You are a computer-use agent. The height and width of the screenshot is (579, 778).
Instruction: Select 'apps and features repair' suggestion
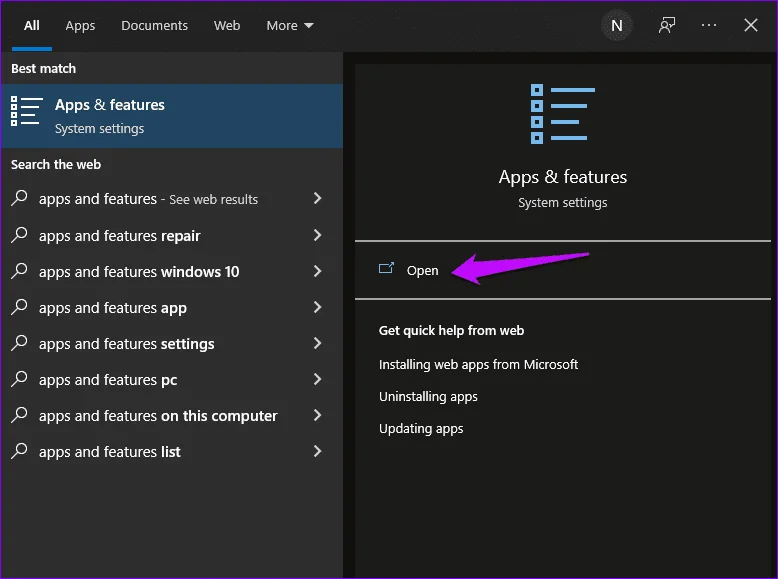172,235
